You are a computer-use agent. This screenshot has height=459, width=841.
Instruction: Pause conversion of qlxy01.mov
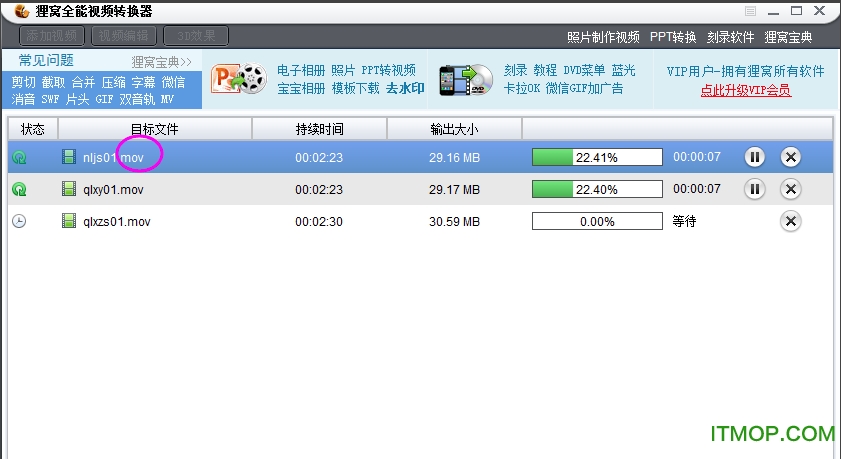tap(755, 189)
